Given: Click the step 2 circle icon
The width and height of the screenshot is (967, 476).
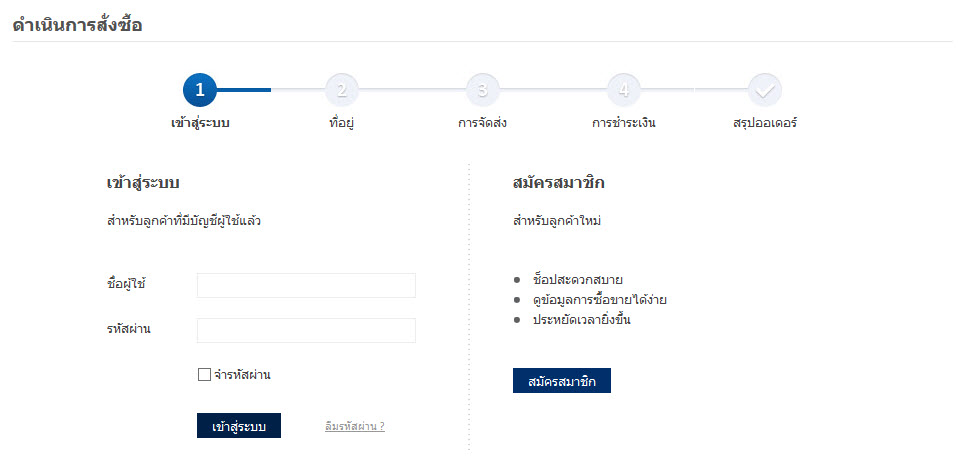Looking at the screenshot, I should (x=341, y=90).
